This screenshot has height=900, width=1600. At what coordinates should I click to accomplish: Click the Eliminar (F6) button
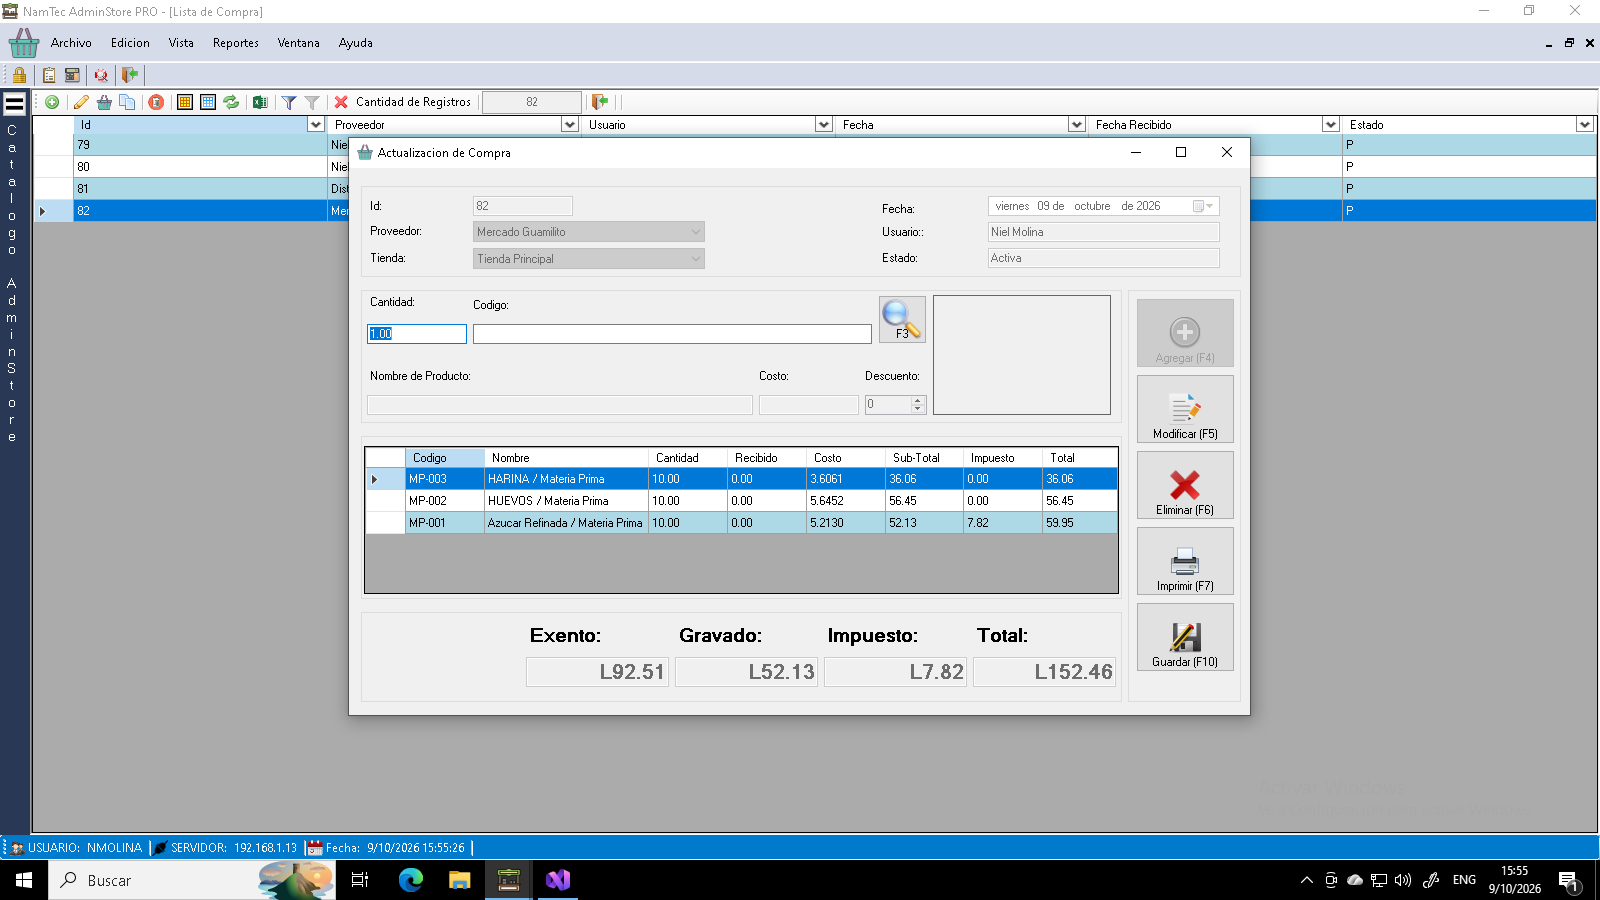[x=1185, y=485]
